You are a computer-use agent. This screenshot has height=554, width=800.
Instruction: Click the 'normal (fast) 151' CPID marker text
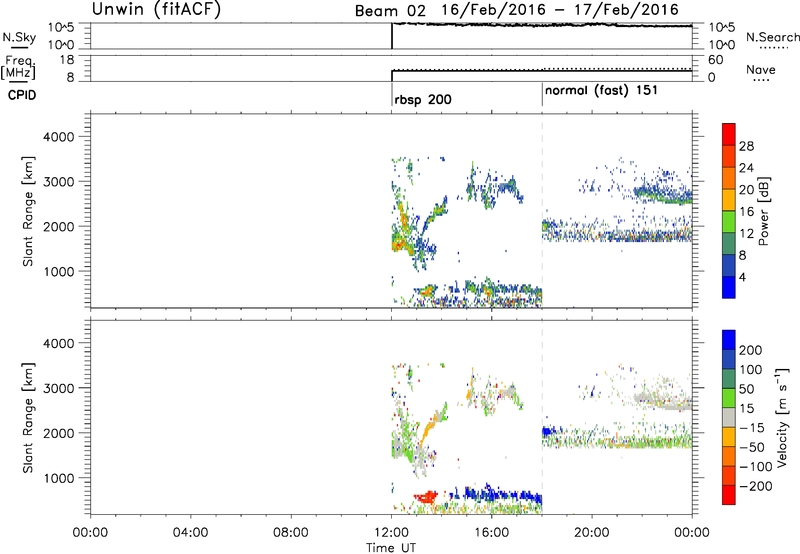(602, 91)
